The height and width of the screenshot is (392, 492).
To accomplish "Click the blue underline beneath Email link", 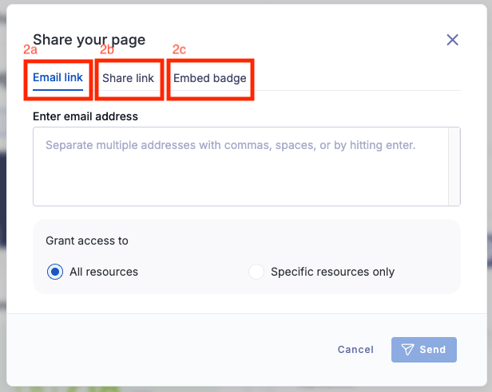I will pyautogui.click(x=58, y=90).
